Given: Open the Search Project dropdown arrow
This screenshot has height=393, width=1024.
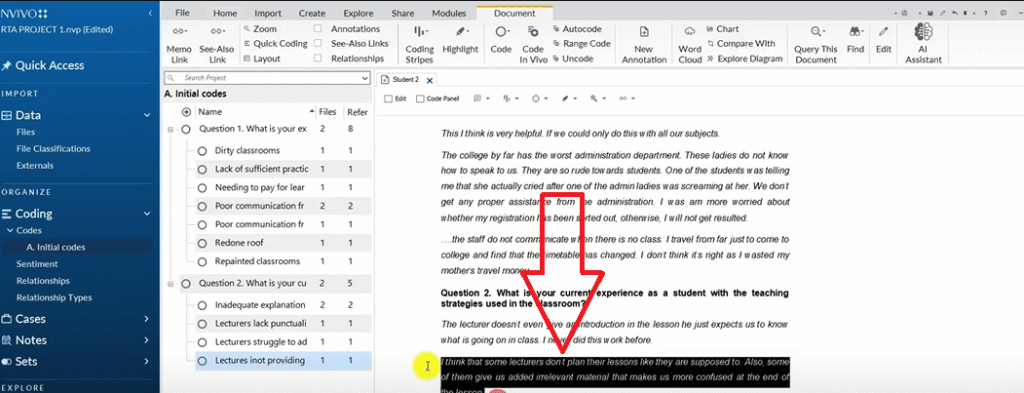Looking at the screenshot, I should tap(364, 78).
